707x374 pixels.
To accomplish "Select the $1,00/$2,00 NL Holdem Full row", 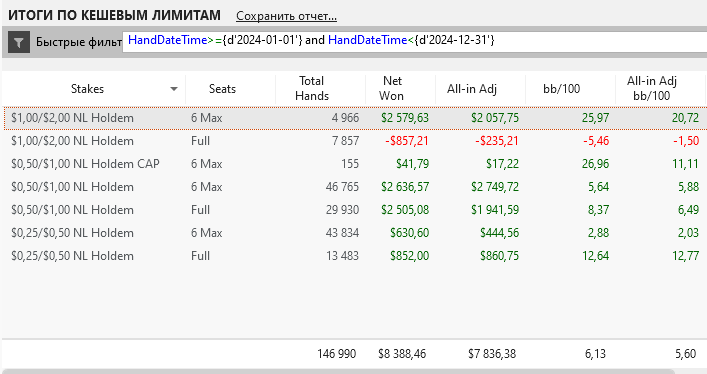I will pyautogui.click(x=355, y=141).
